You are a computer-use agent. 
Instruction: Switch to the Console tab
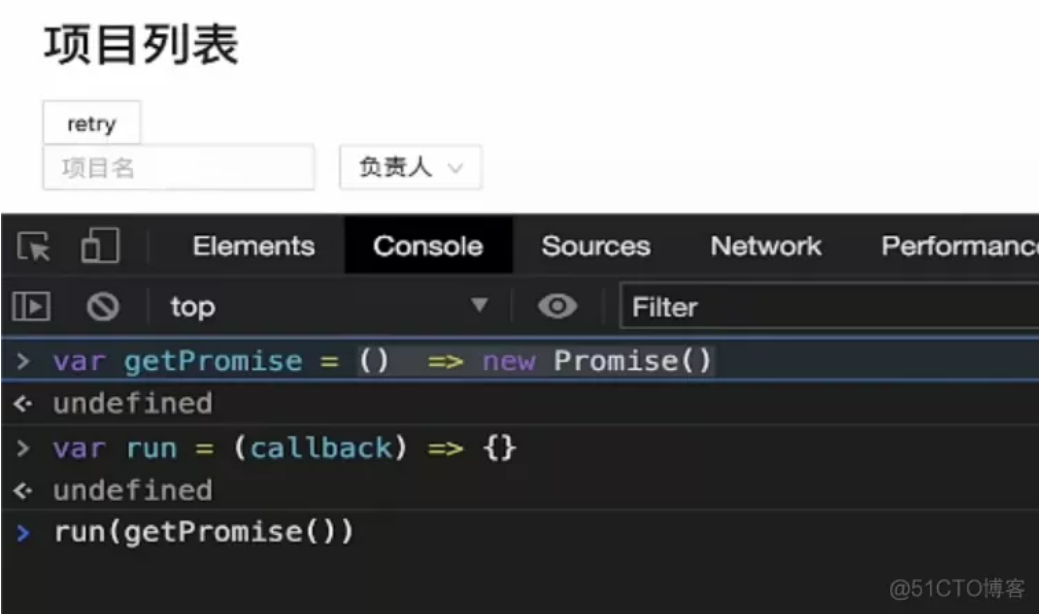pos(428,246)
